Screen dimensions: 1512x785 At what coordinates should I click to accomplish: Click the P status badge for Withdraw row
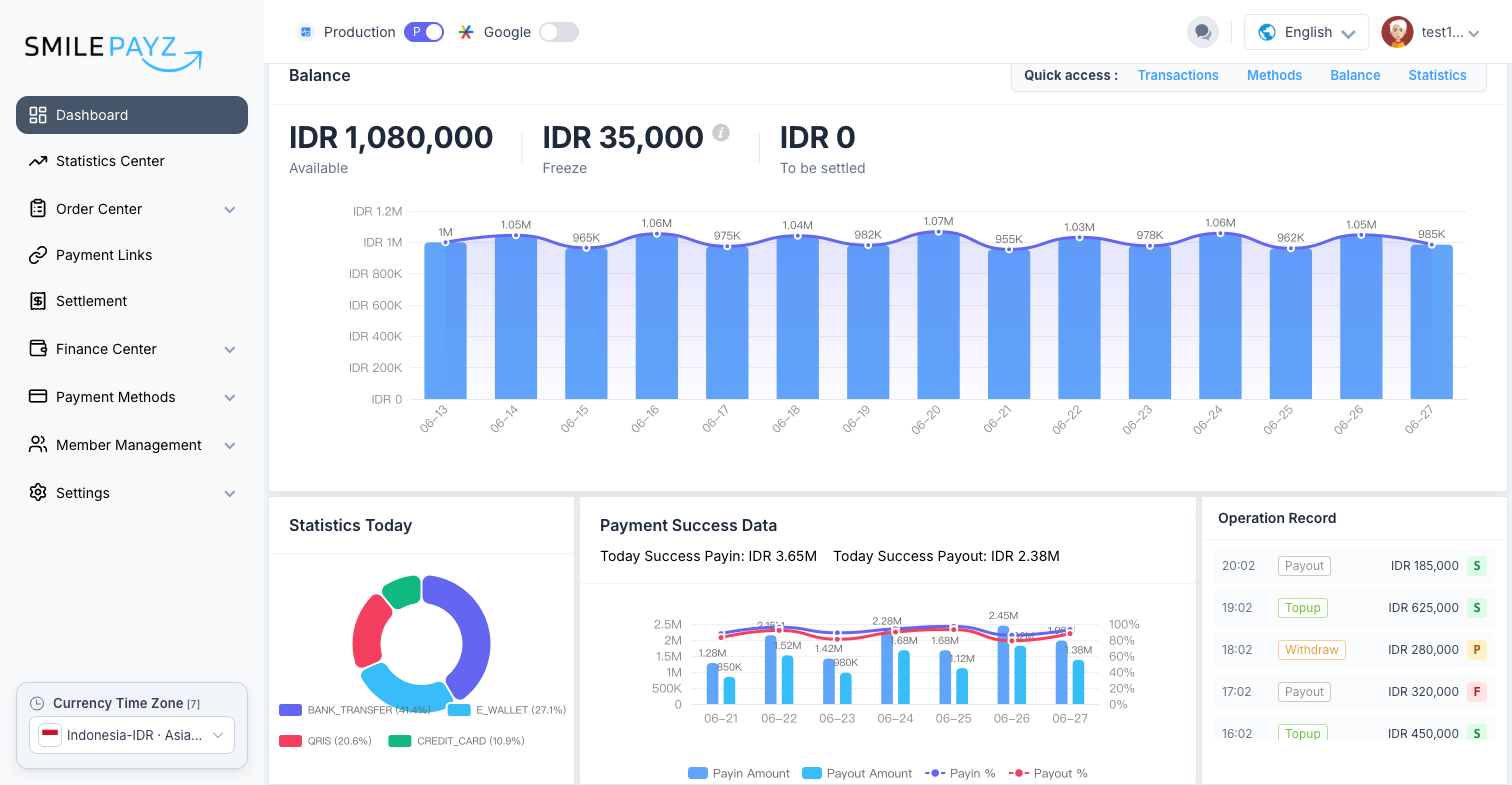coord(1477,650)
